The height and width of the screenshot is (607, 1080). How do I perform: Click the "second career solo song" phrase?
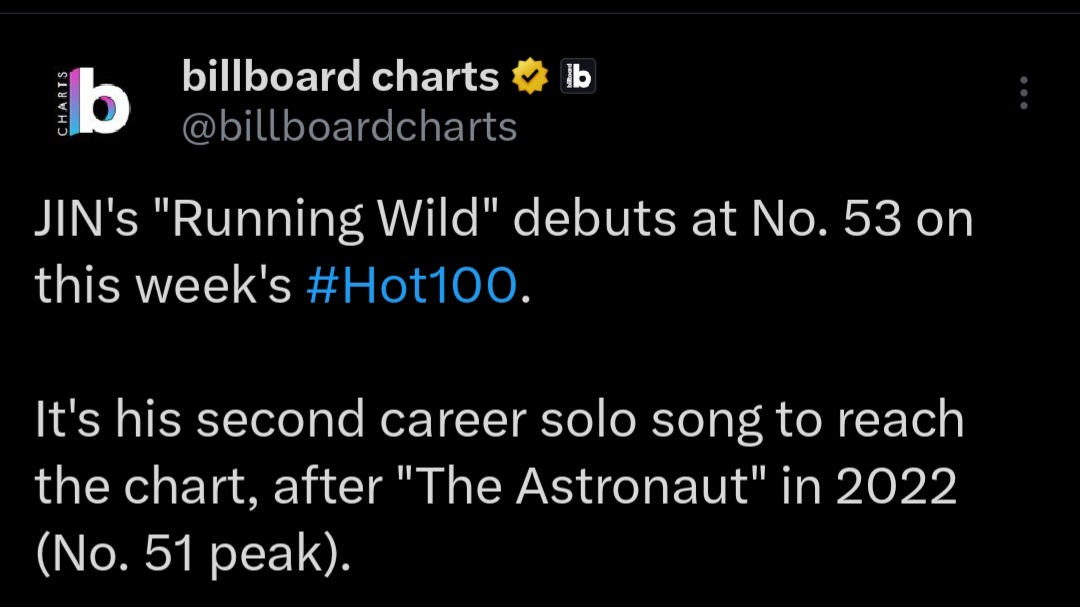(479, 420)
